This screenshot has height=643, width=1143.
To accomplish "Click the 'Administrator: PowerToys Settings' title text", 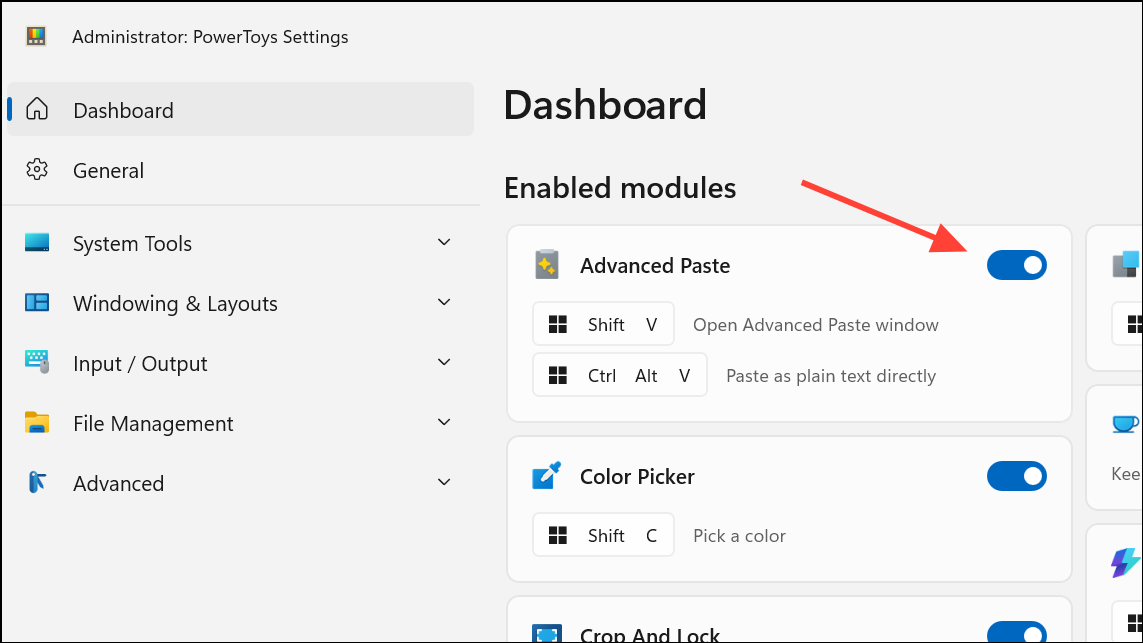I will tap(210, 36).
